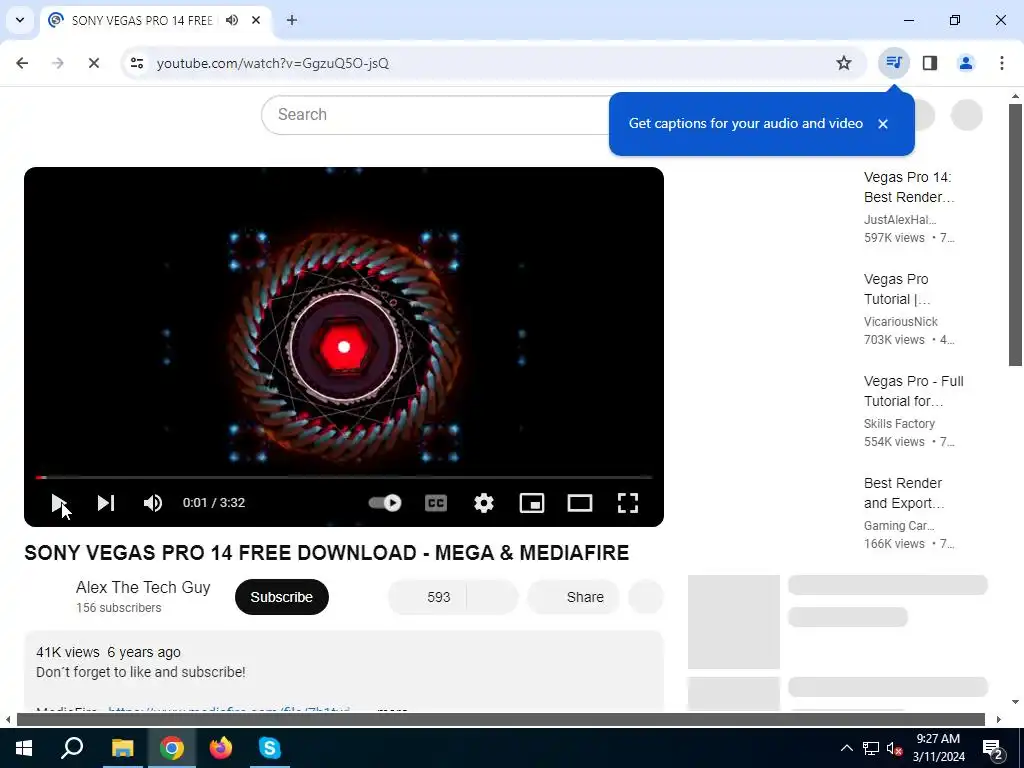Viewport: 1024px width, 768px height.
Task: Mute the video volume speaker icon
Action: (153, 503)
